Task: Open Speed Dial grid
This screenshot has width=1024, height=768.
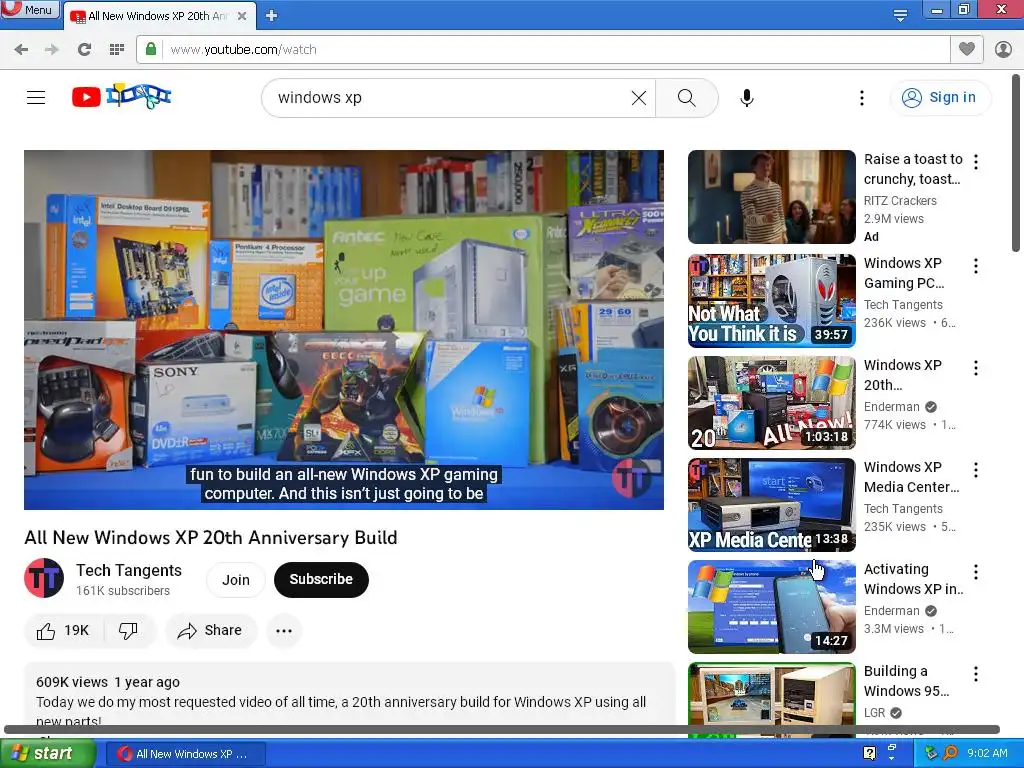Action: tap(117, 50)
